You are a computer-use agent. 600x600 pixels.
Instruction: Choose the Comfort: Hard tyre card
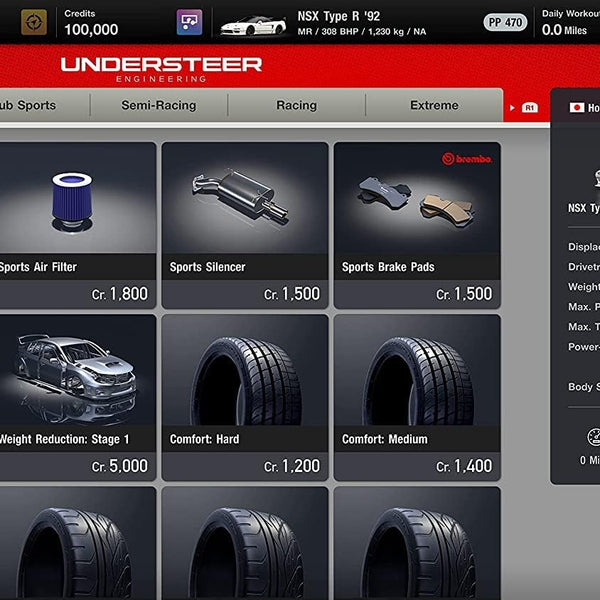(245, 398)
